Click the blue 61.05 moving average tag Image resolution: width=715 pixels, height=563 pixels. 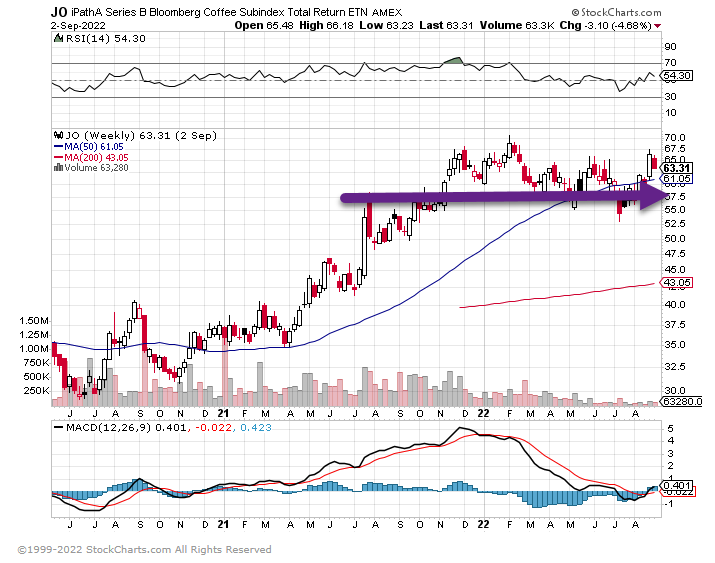677,179
